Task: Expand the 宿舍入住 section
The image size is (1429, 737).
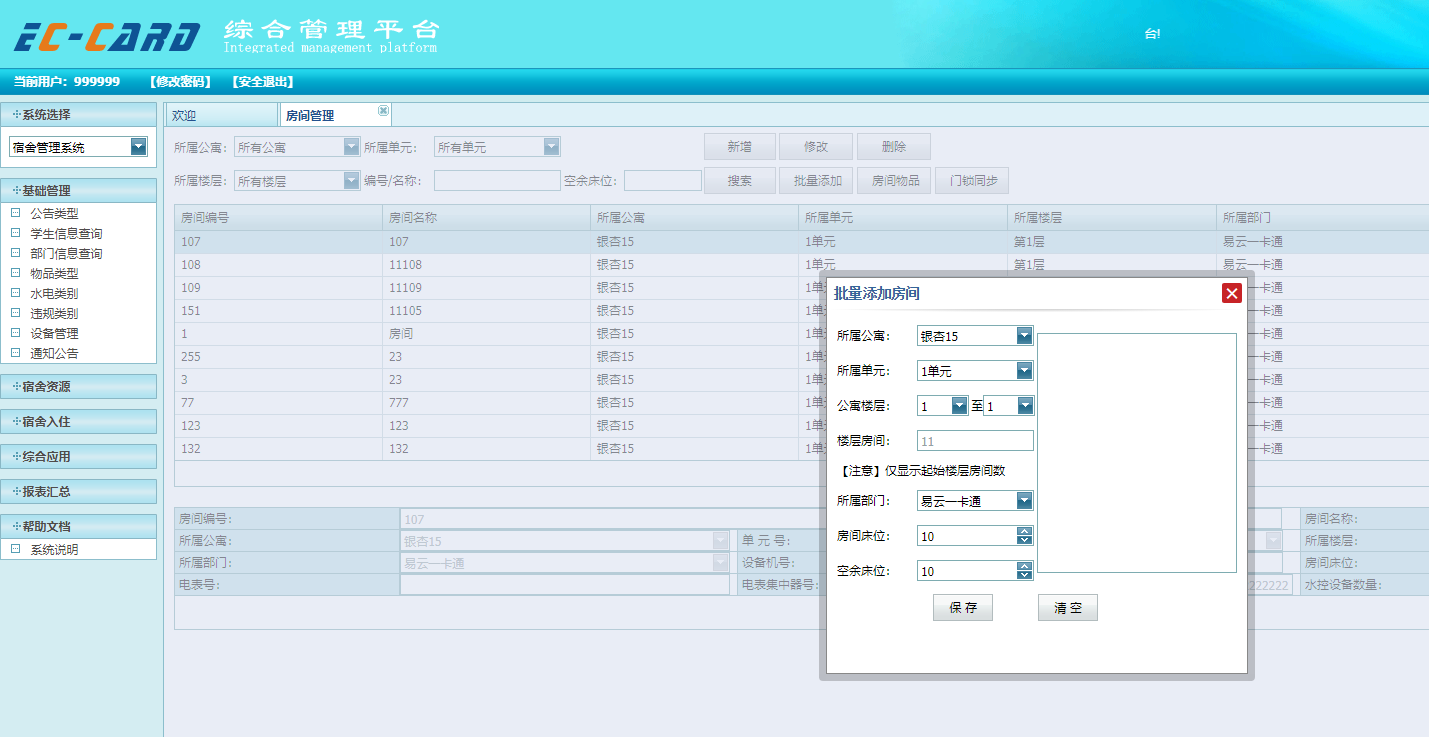Action: click(78, 421)
